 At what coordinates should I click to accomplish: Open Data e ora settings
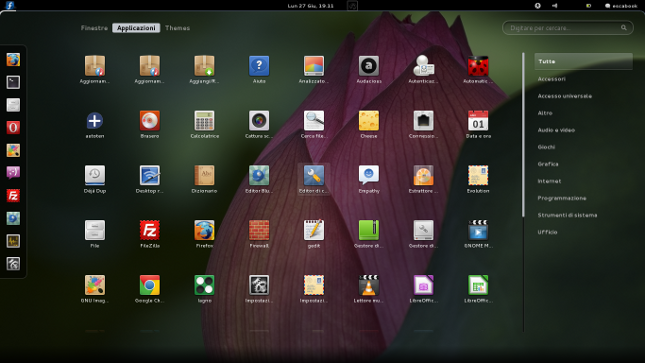click(478, 121)
